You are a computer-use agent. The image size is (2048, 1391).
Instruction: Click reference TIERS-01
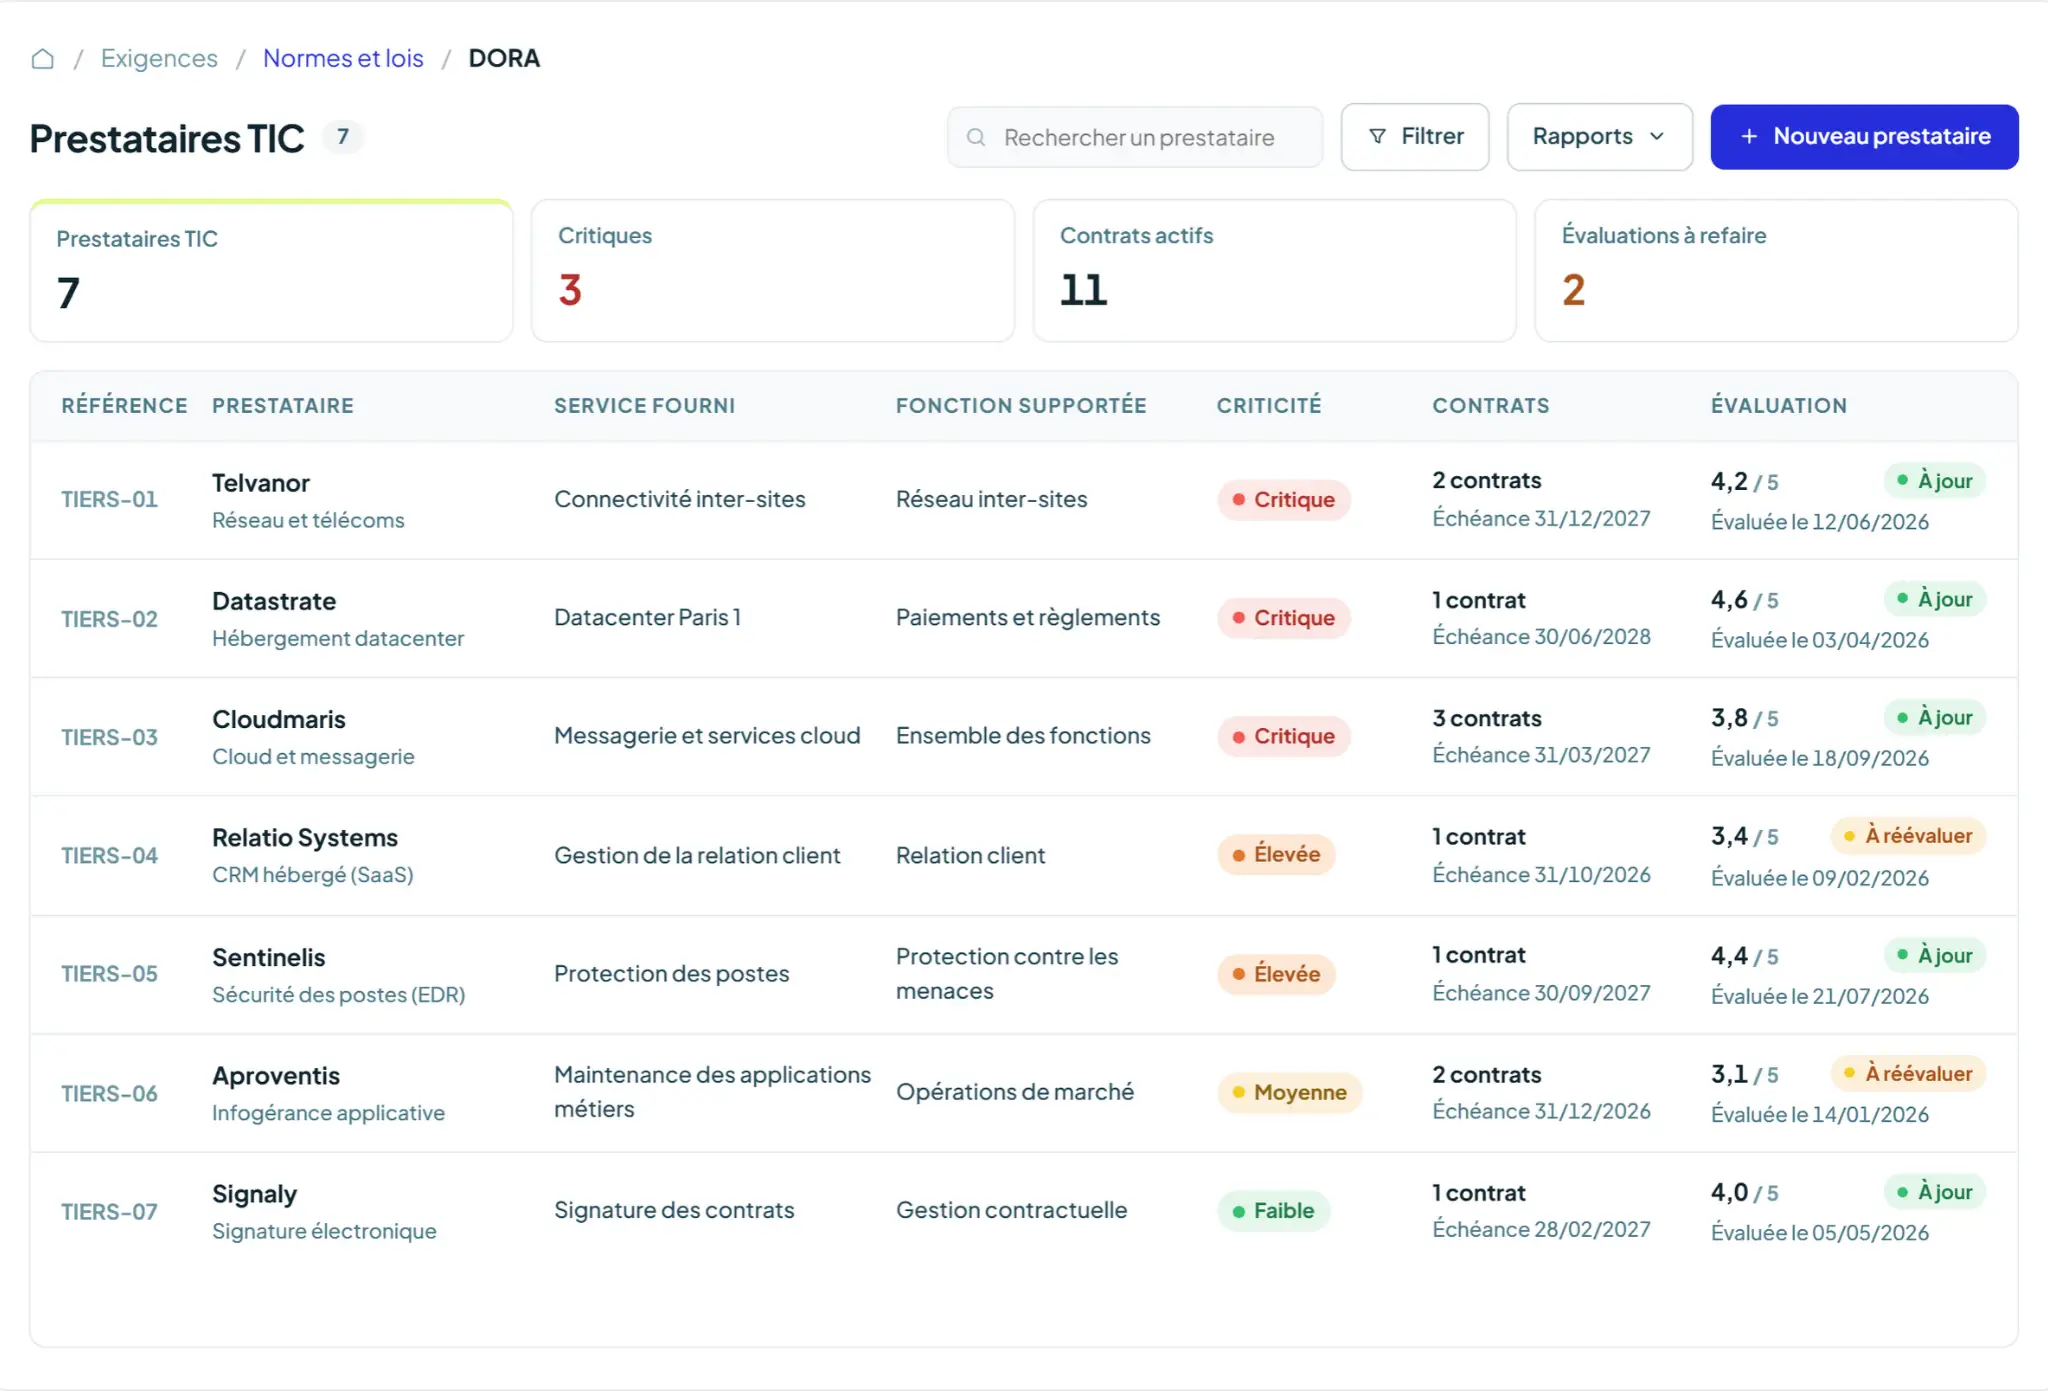pyautogui.click(x=110, y=499)
